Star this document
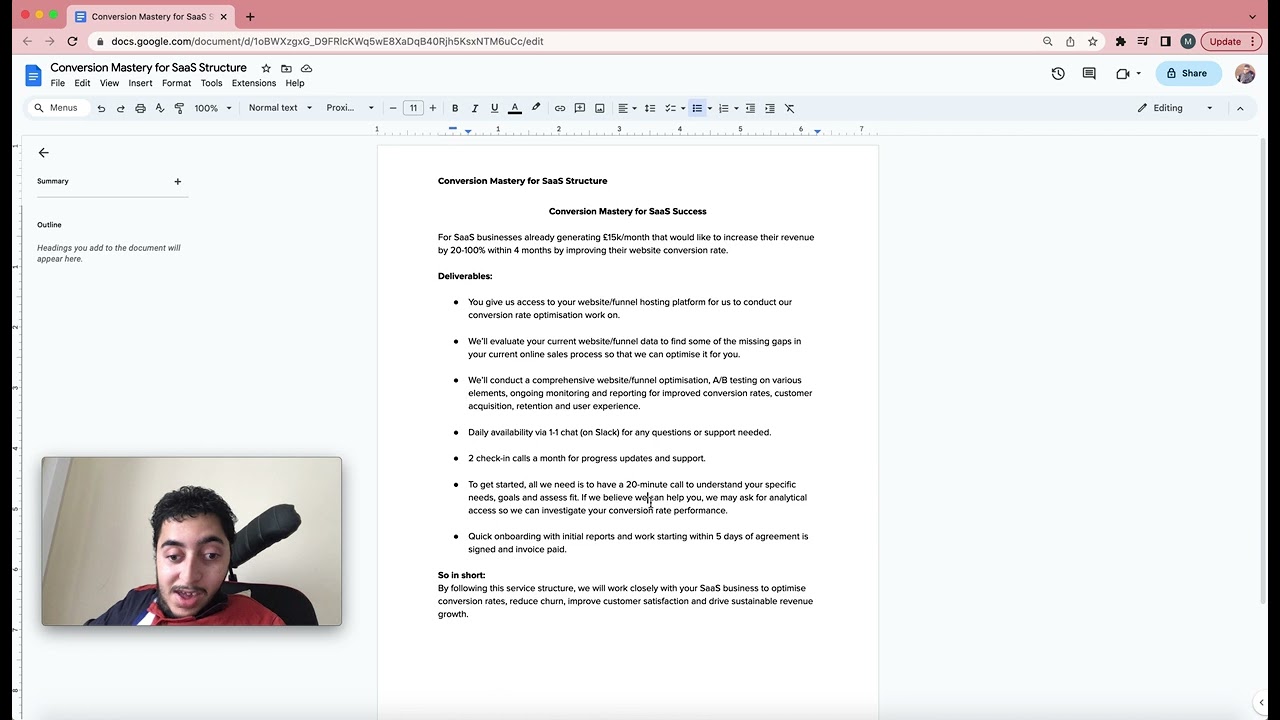1280x720 pixels. [x=266, y=68]
